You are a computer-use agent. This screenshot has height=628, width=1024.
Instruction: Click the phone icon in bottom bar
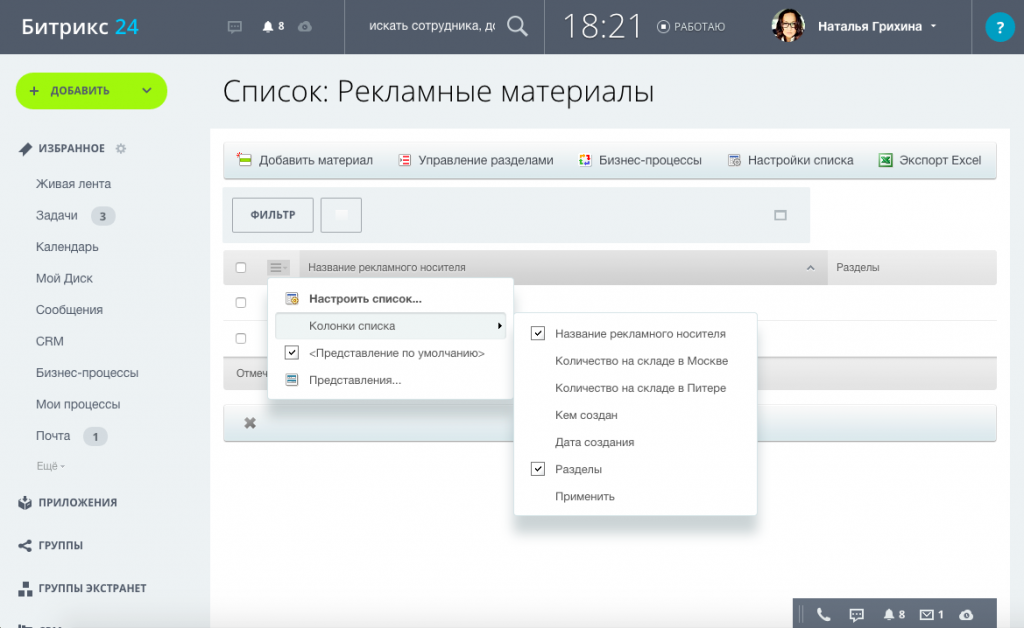pos(823,614)
